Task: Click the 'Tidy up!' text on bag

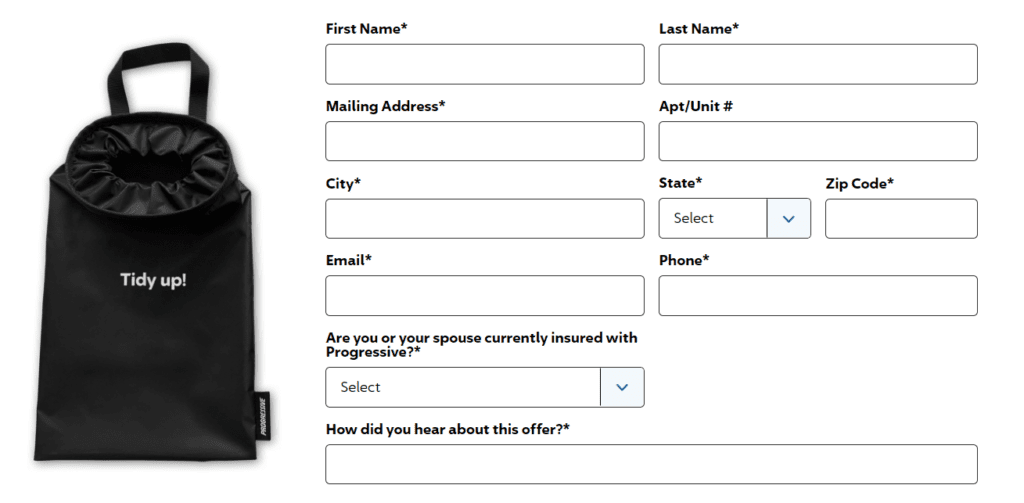Action: (153, 279)
